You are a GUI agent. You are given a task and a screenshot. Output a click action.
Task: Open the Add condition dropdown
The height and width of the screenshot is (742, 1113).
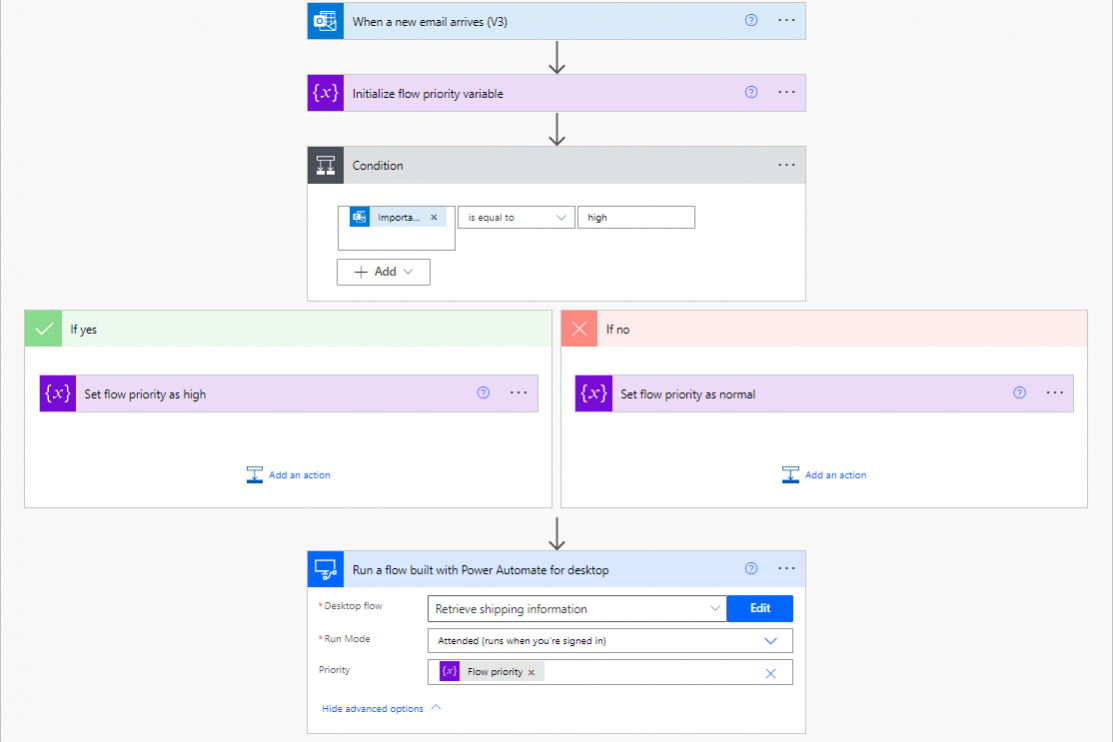[383, 272]
